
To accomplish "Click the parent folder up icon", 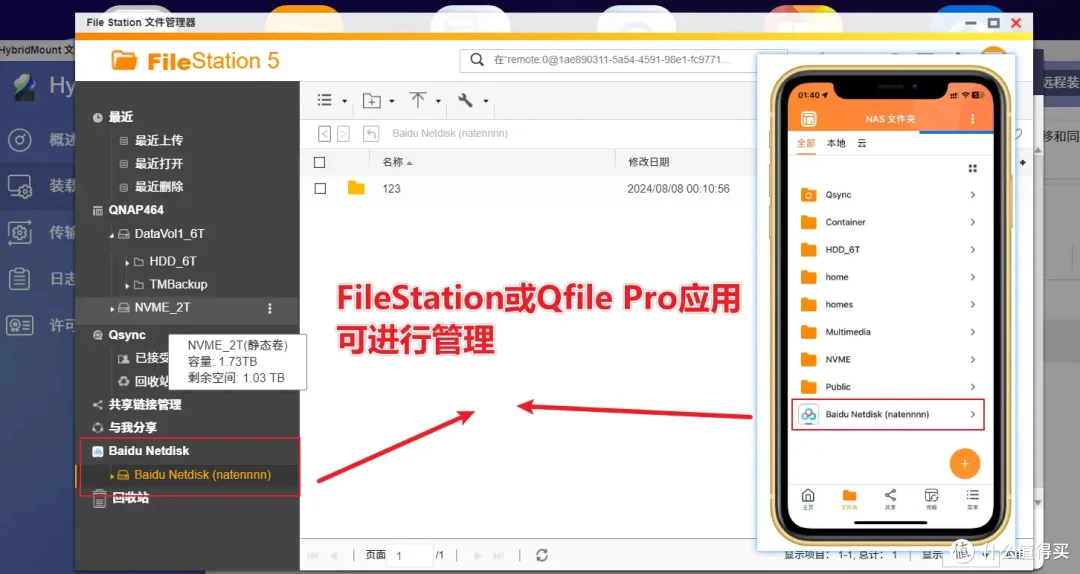I will (x=371, y=134).
